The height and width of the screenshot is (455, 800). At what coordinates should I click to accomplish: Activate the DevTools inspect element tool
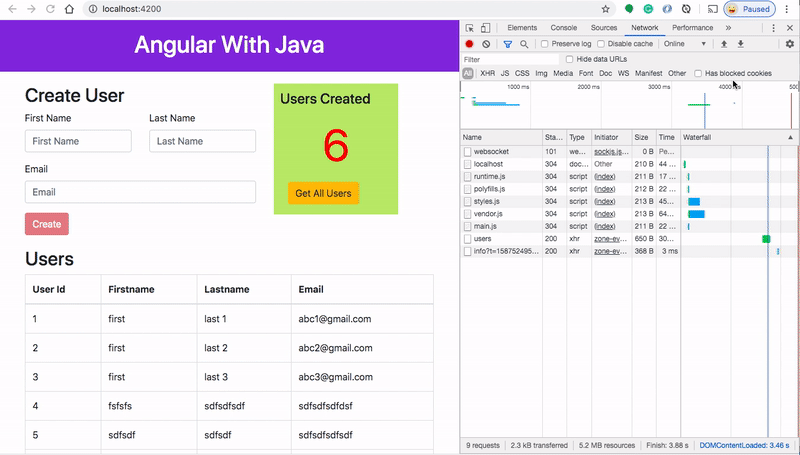point(469,28)
